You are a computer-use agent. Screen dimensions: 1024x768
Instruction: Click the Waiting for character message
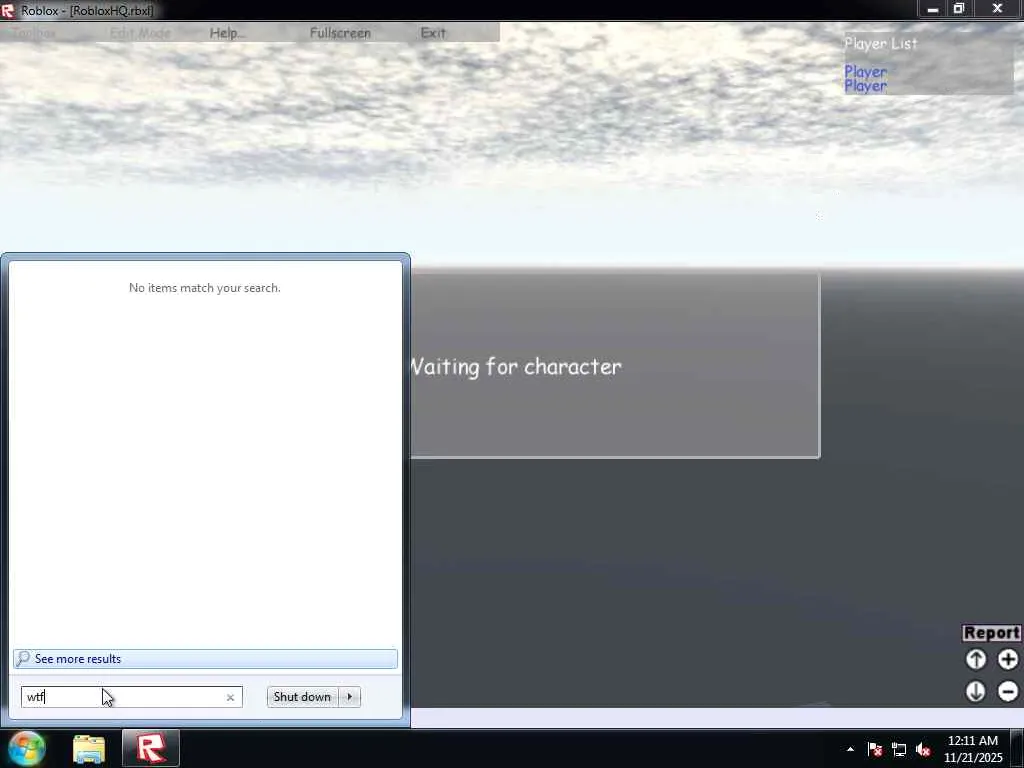pos(516,367)
